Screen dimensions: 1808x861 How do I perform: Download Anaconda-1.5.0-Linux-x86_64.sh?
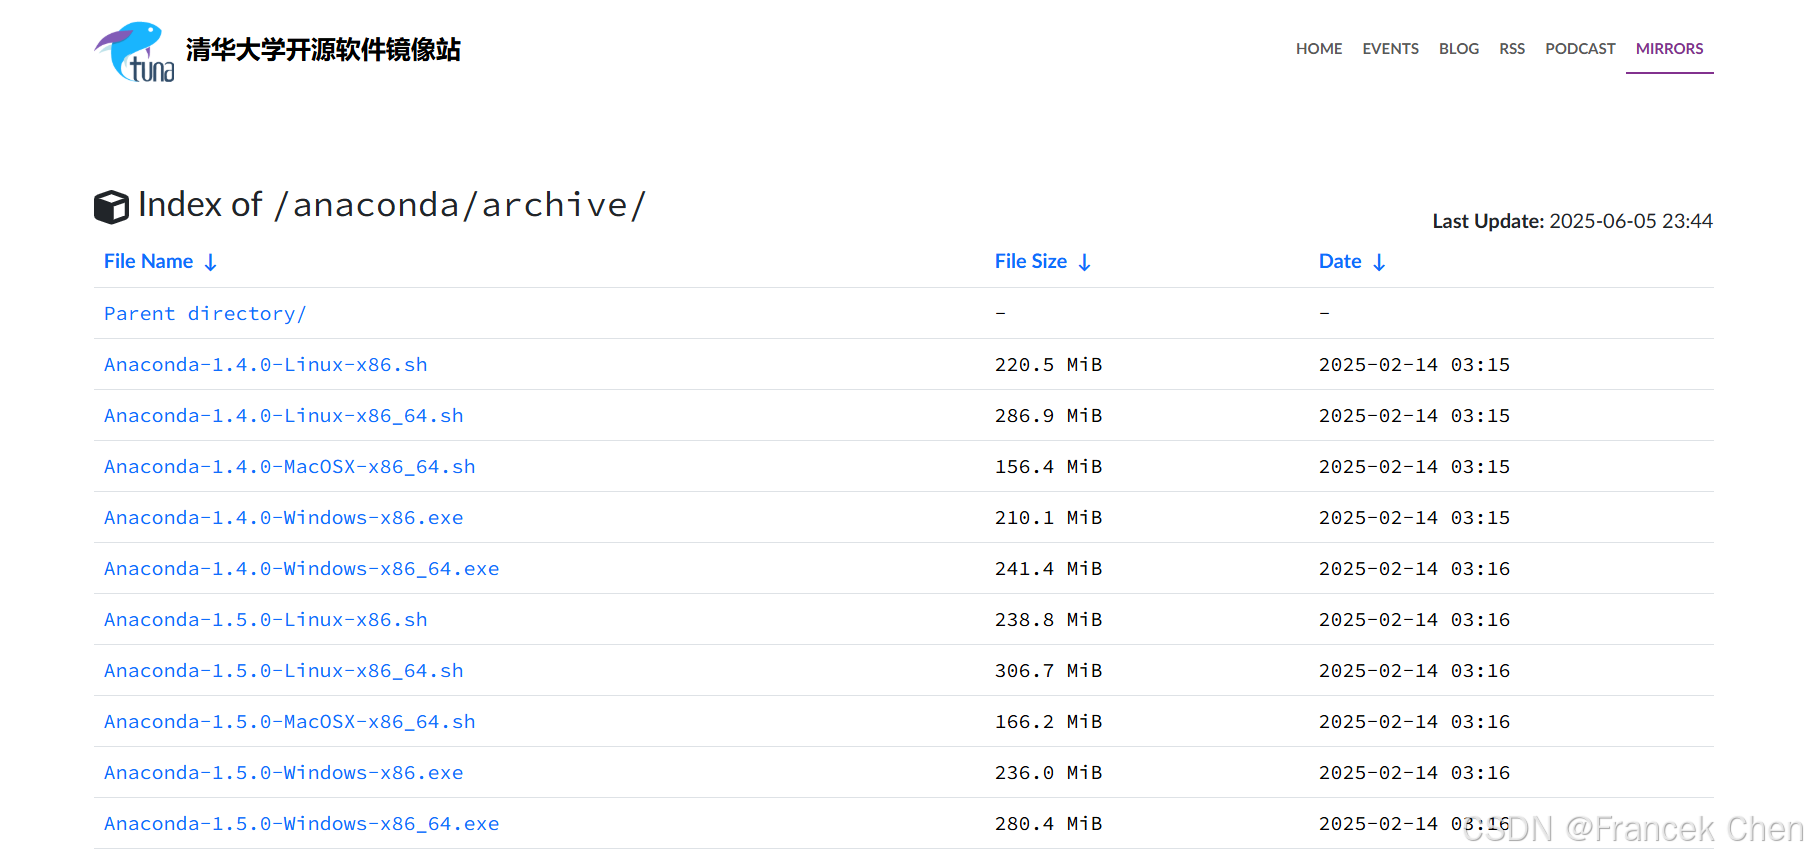[284, 671]
